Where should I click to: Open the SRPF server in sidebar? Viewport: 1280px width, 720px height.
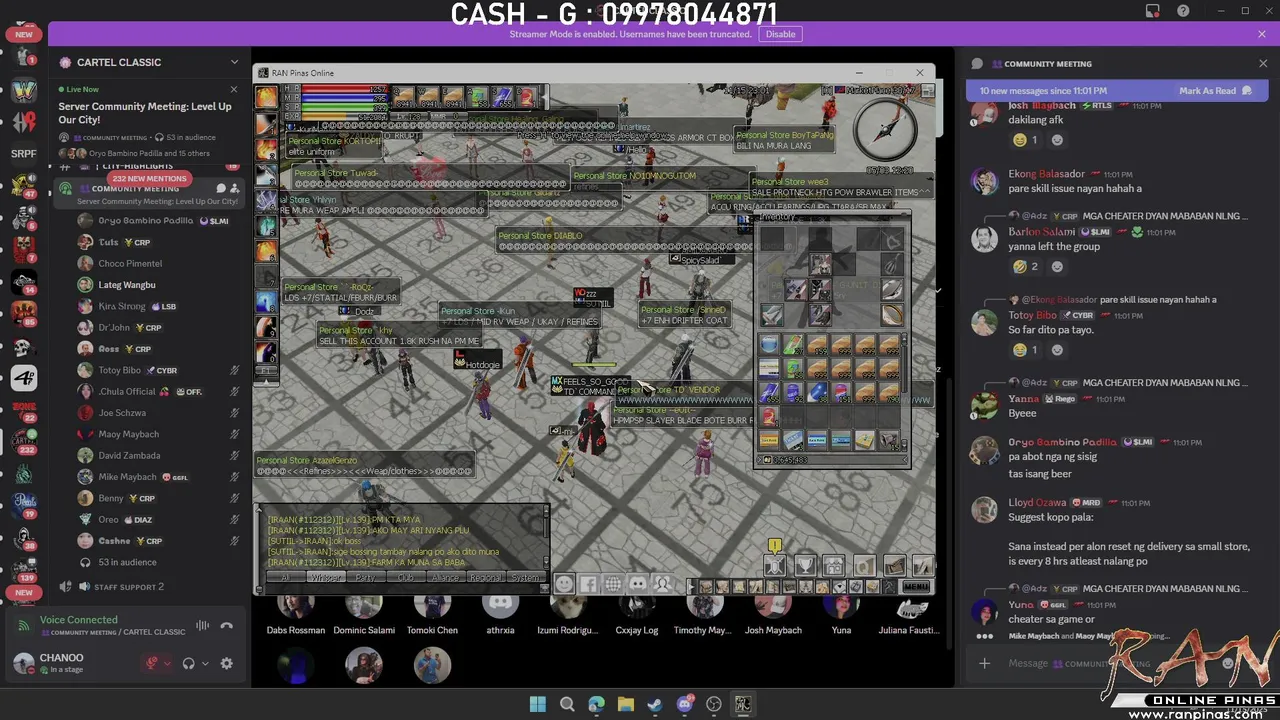pyautogui.click(x=24, y=153)
